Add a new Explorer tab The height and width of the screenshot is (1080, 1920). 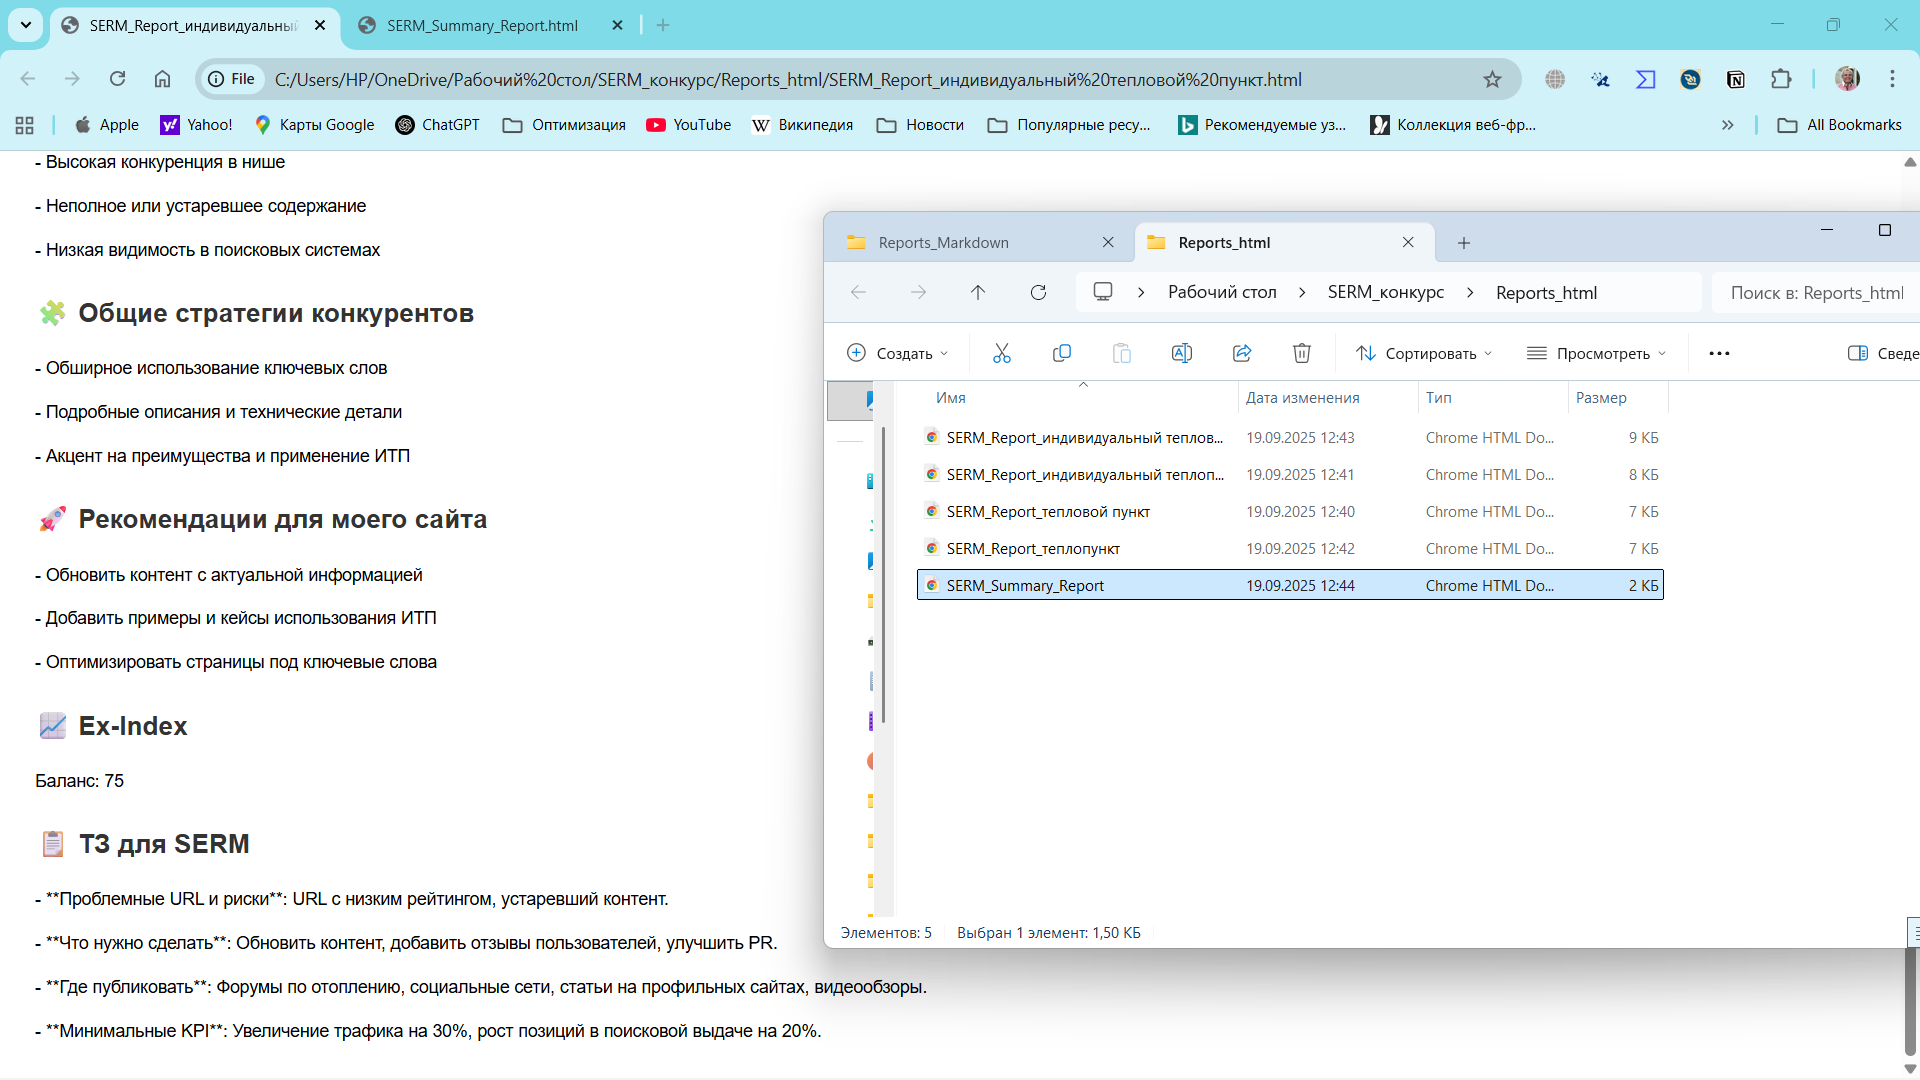1464,243
